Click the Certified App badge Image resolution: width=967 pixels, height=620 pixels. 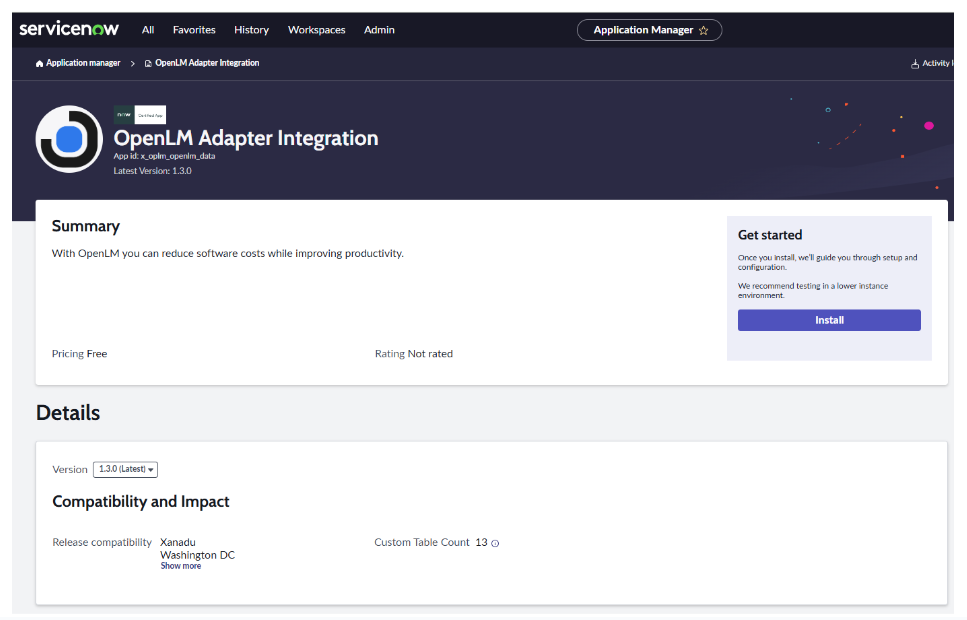[140, 115]
